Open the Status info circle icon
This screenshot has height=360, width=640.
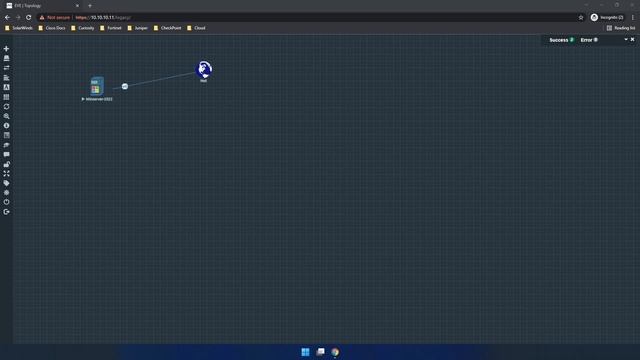coord(6,126)
